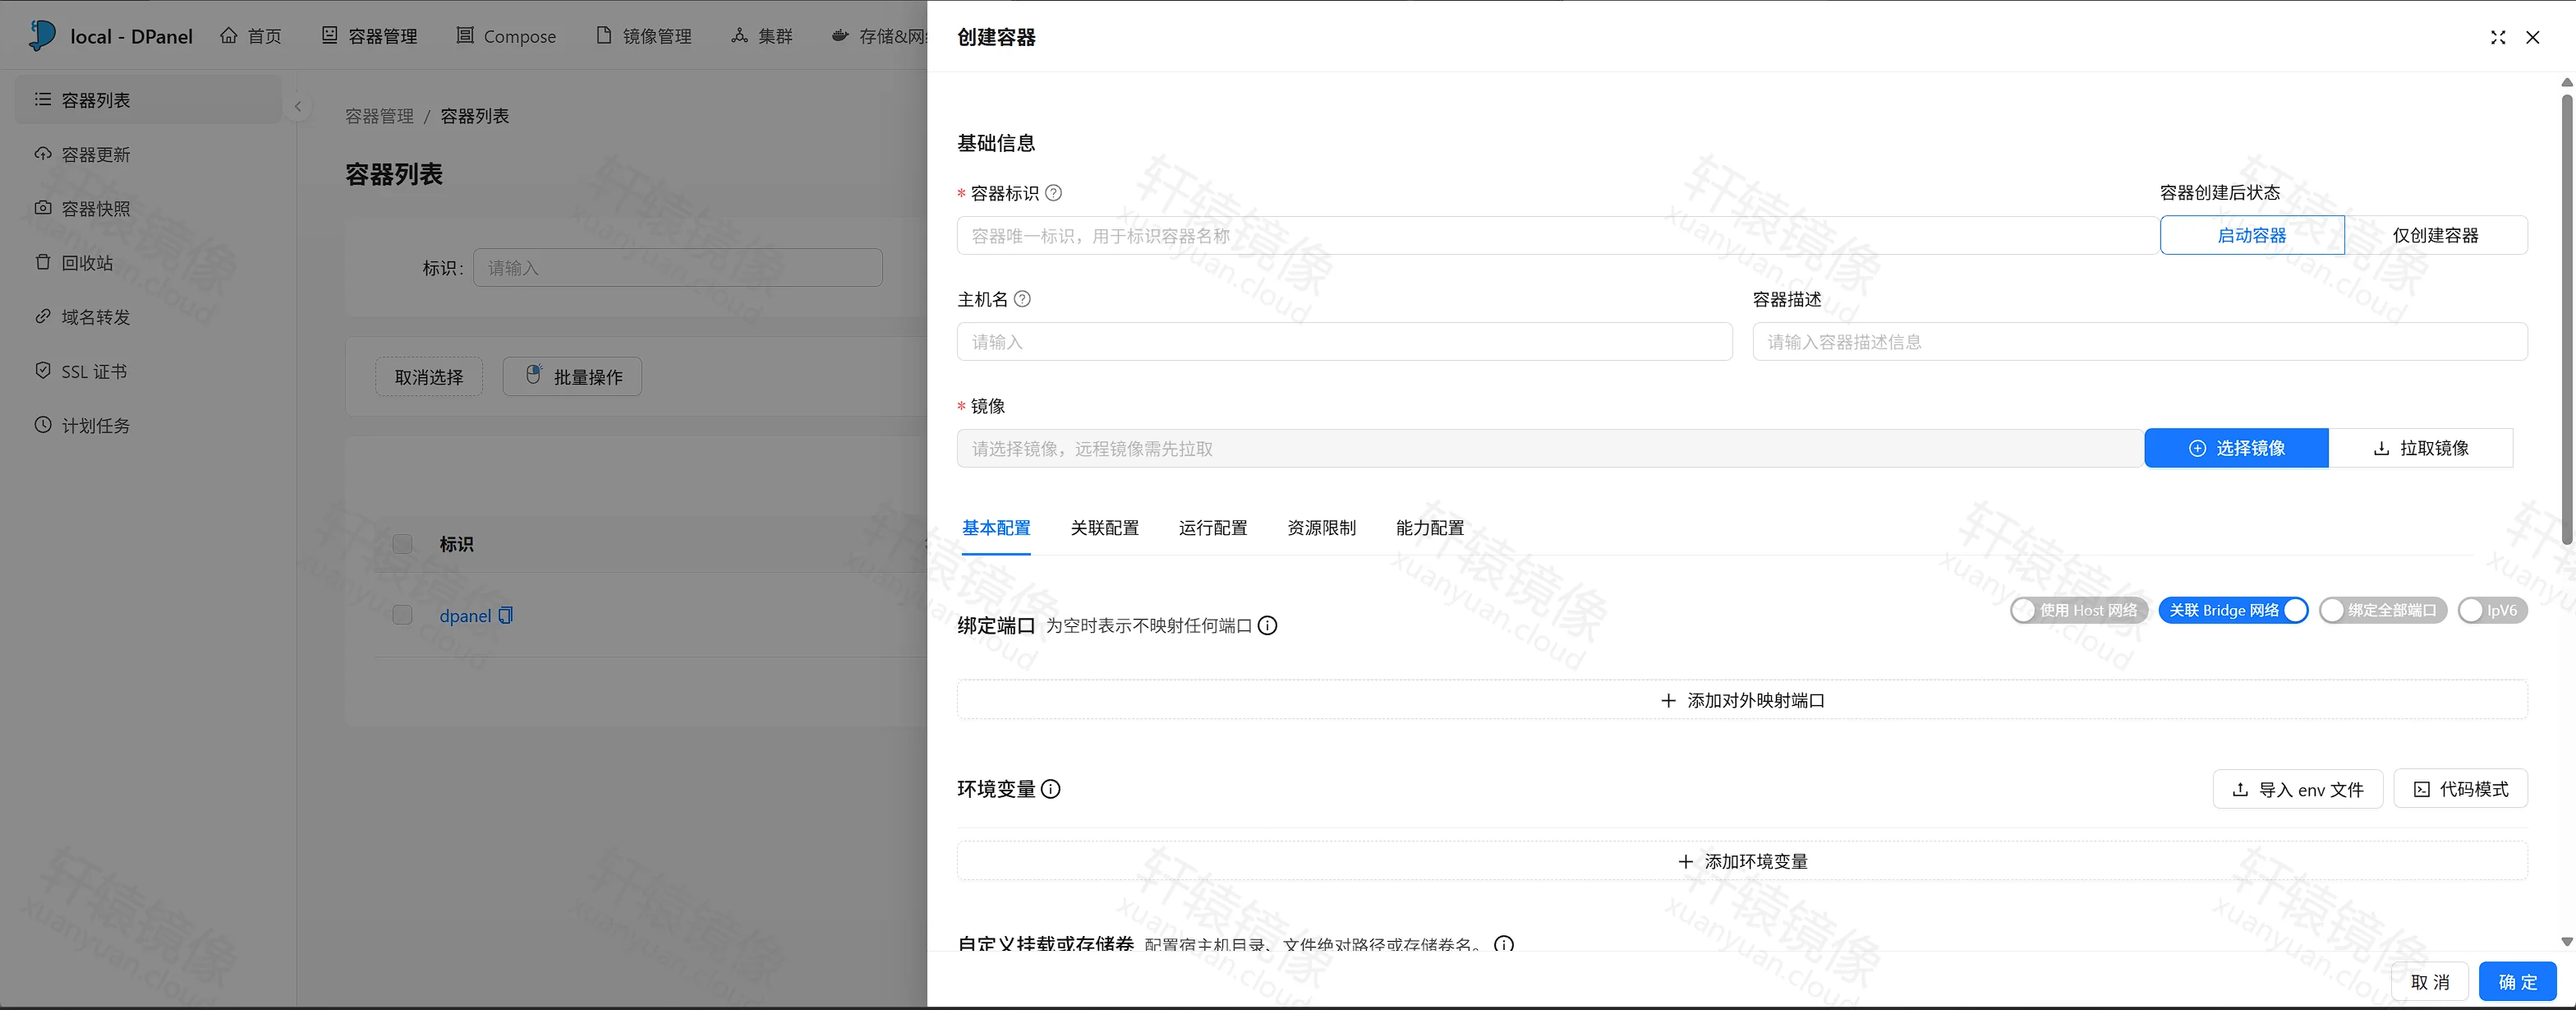The height and width of the screenshot is (1010, 2576).
Task: Click the info icon beside 环境变量
Action: (x=1051, y=789)
